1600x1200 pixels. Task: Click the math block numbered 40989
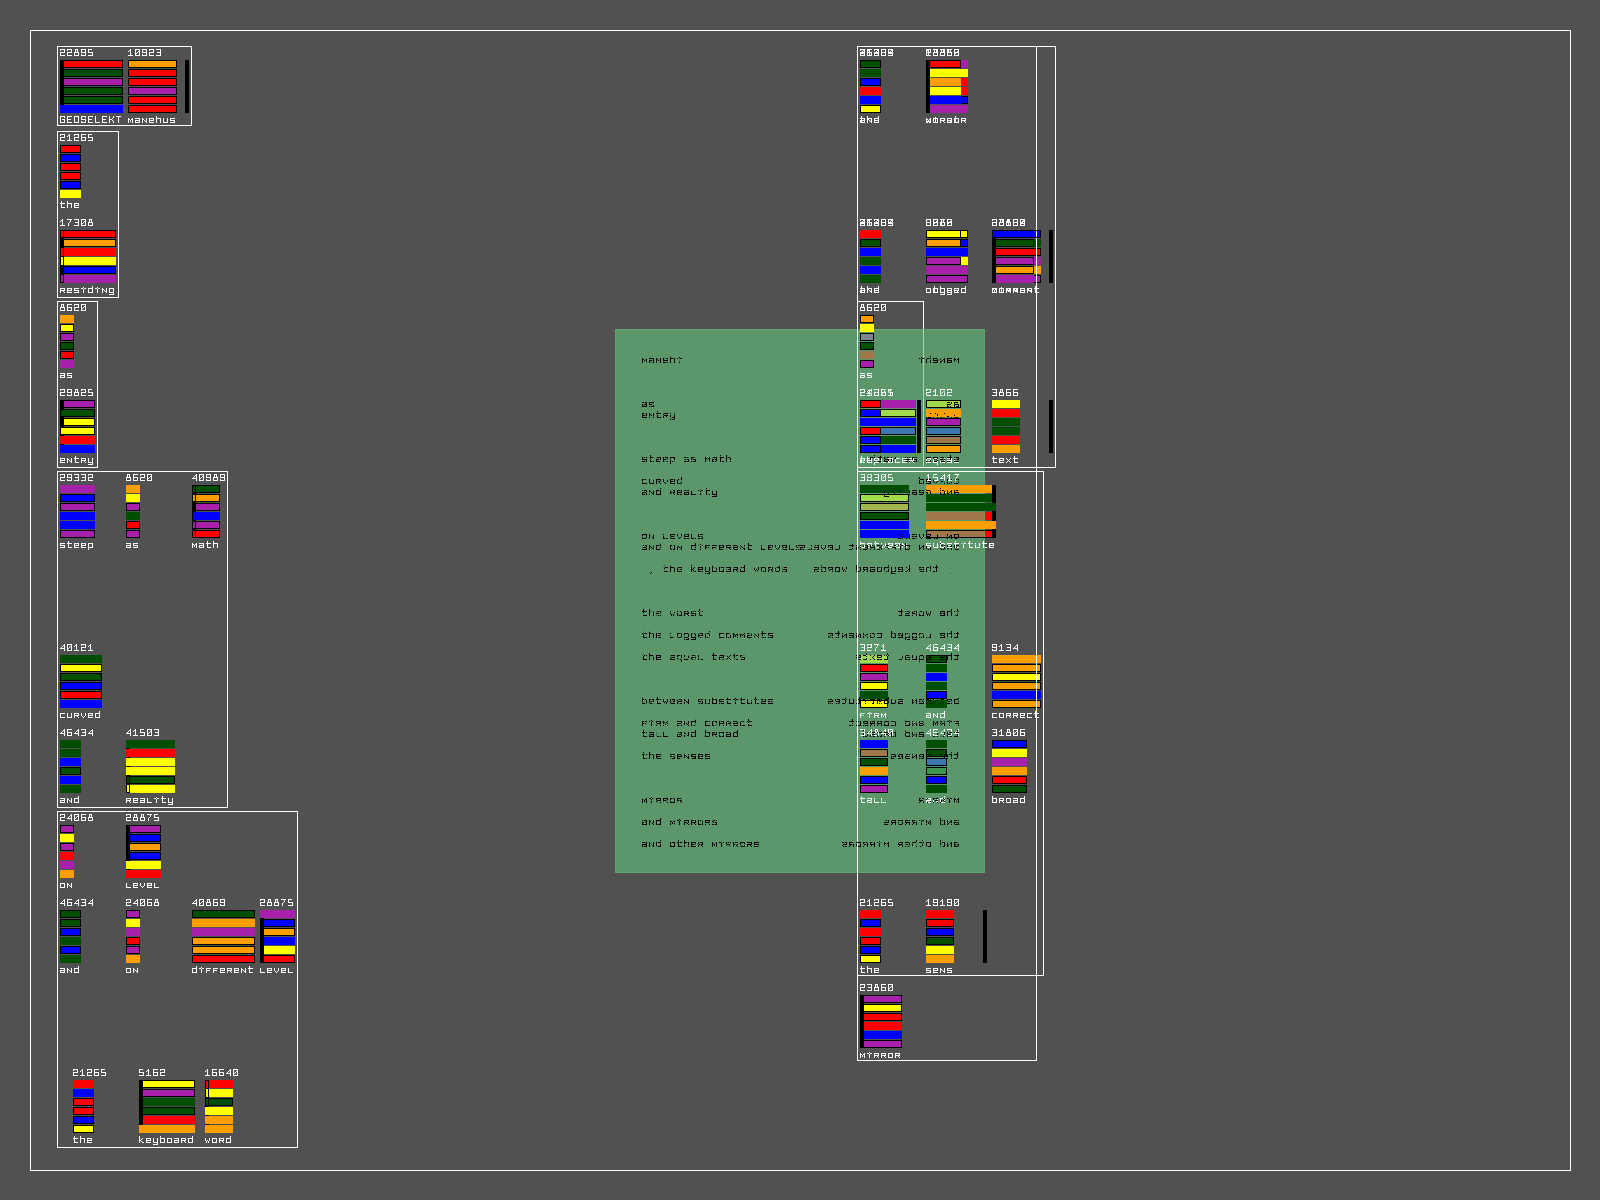point(206,511)
